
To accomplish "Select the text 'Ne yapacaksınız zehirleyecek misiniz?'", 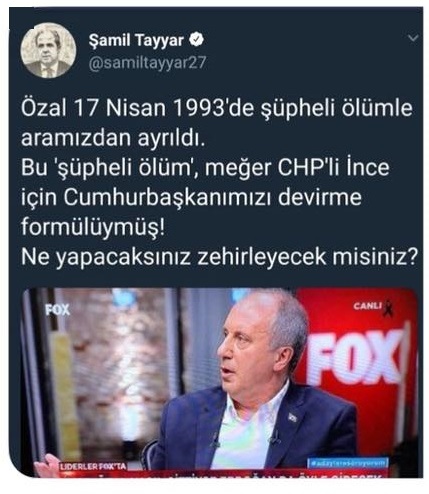I will point(220,257).
